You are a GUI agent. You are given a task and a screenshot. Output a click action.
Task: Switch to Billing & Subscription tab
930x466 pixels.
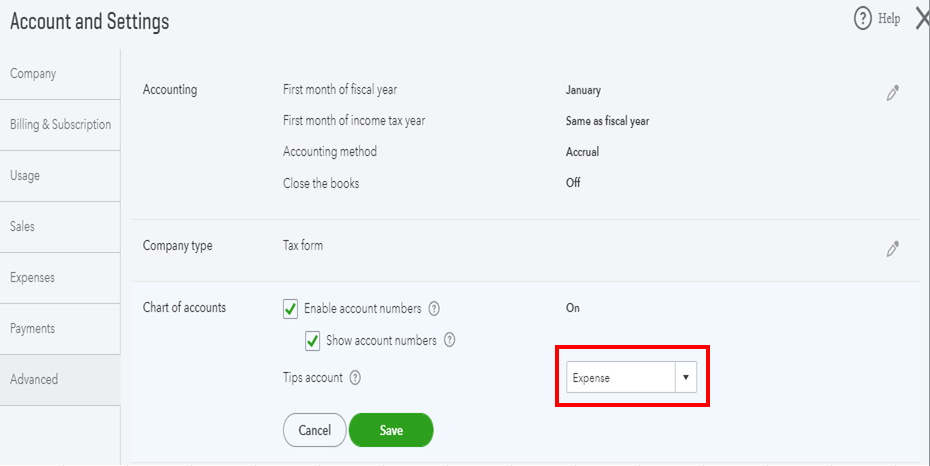tap(60, 125)
